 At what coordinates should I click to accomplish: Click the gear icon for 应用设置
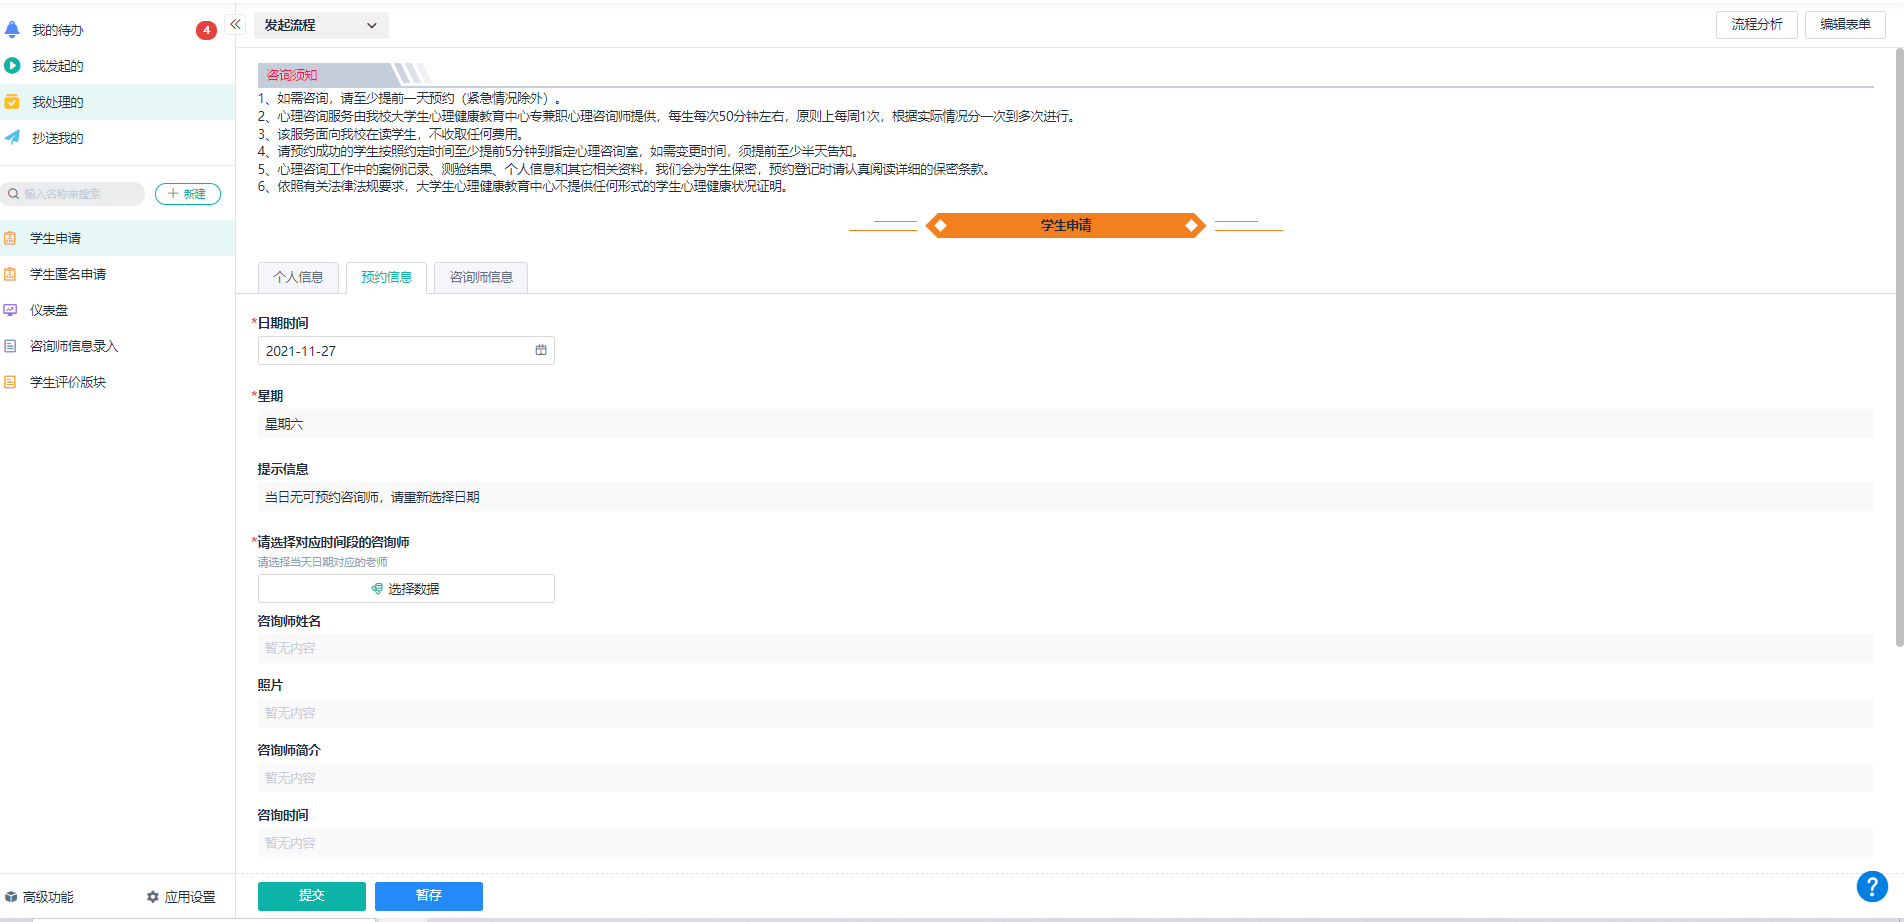153,897
